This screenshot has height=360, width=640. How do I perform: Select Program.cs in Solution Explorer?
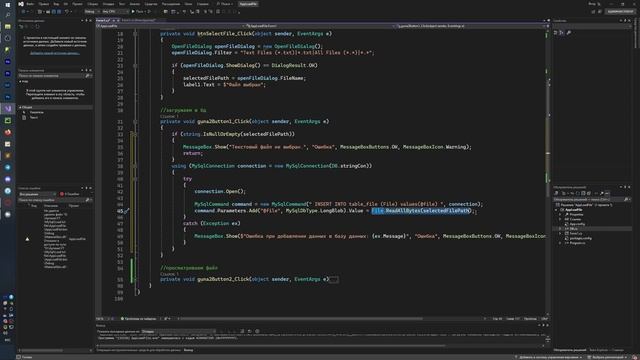point(577,243)
